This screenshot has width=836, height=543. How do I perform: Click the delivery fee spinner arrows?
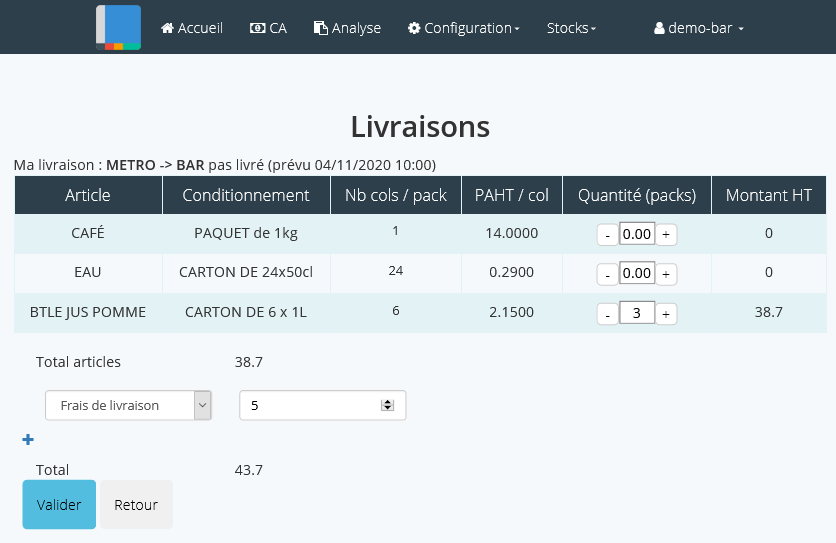pos(388,405)
